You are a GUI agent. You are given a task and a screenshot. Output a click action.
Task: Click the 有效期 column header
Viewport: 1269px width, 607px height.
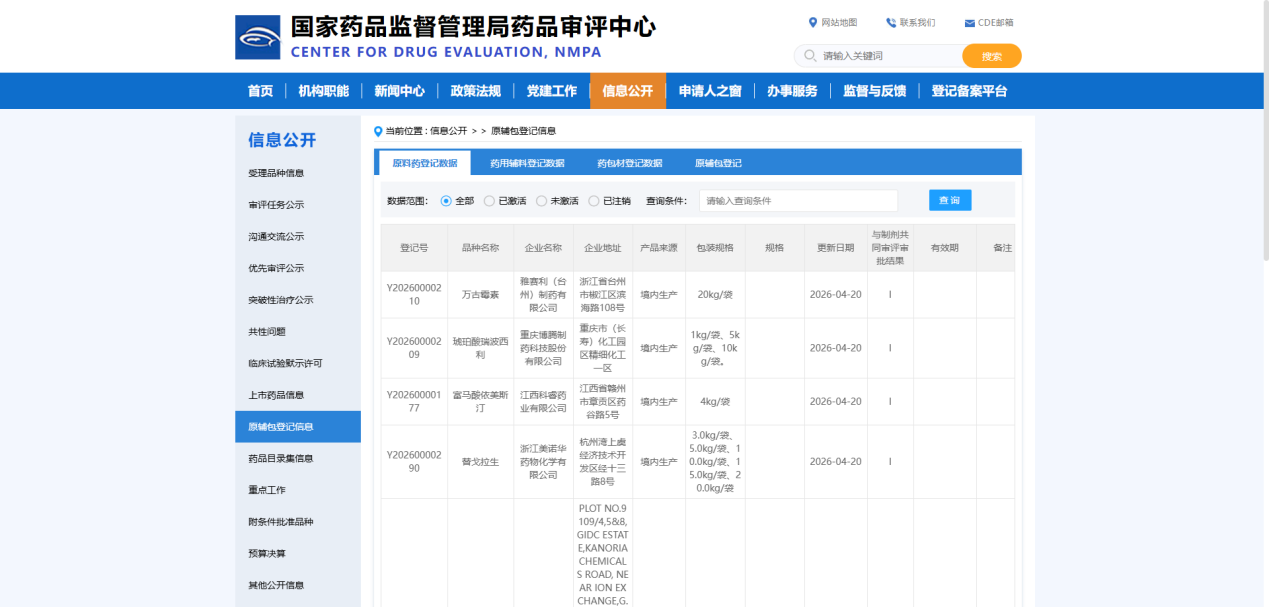click(x=945, y=248)
